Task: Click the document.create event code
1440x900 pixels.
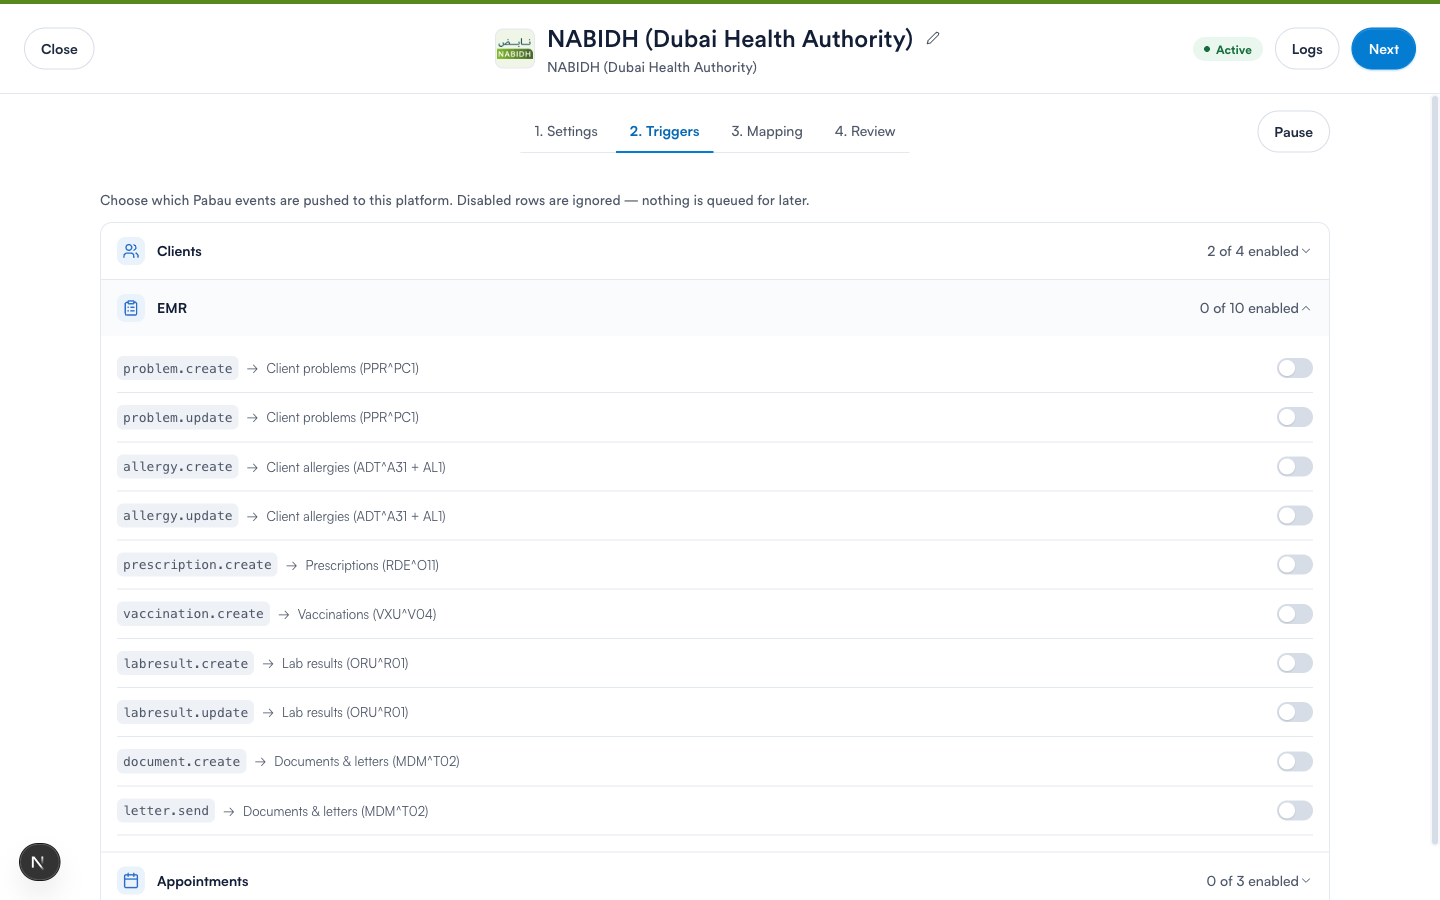Action: point(182,761)
